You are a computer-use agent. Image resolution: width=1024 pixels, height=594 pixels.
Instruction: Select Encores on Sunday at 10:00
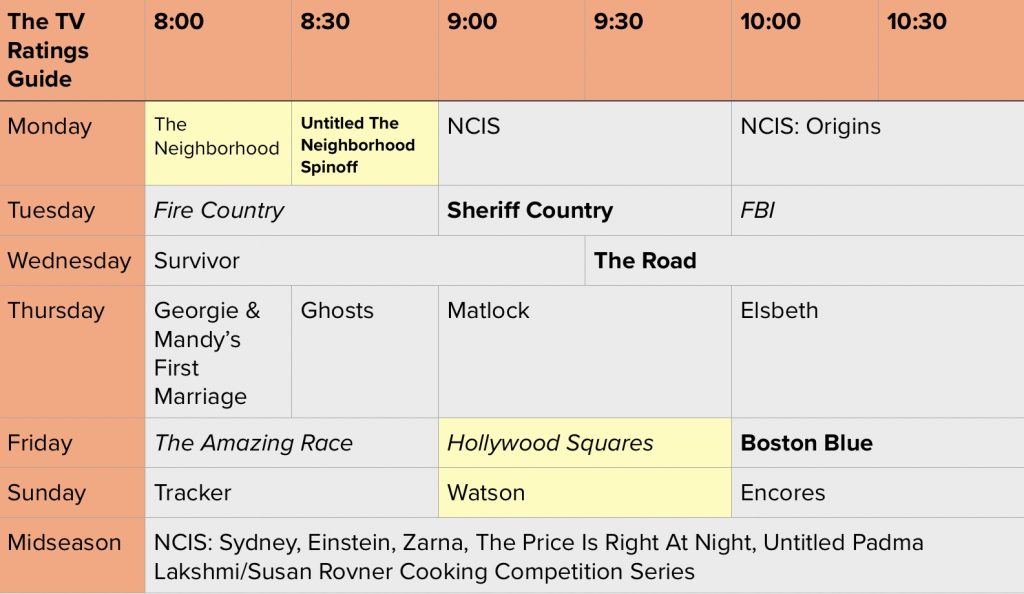point(783,493)
